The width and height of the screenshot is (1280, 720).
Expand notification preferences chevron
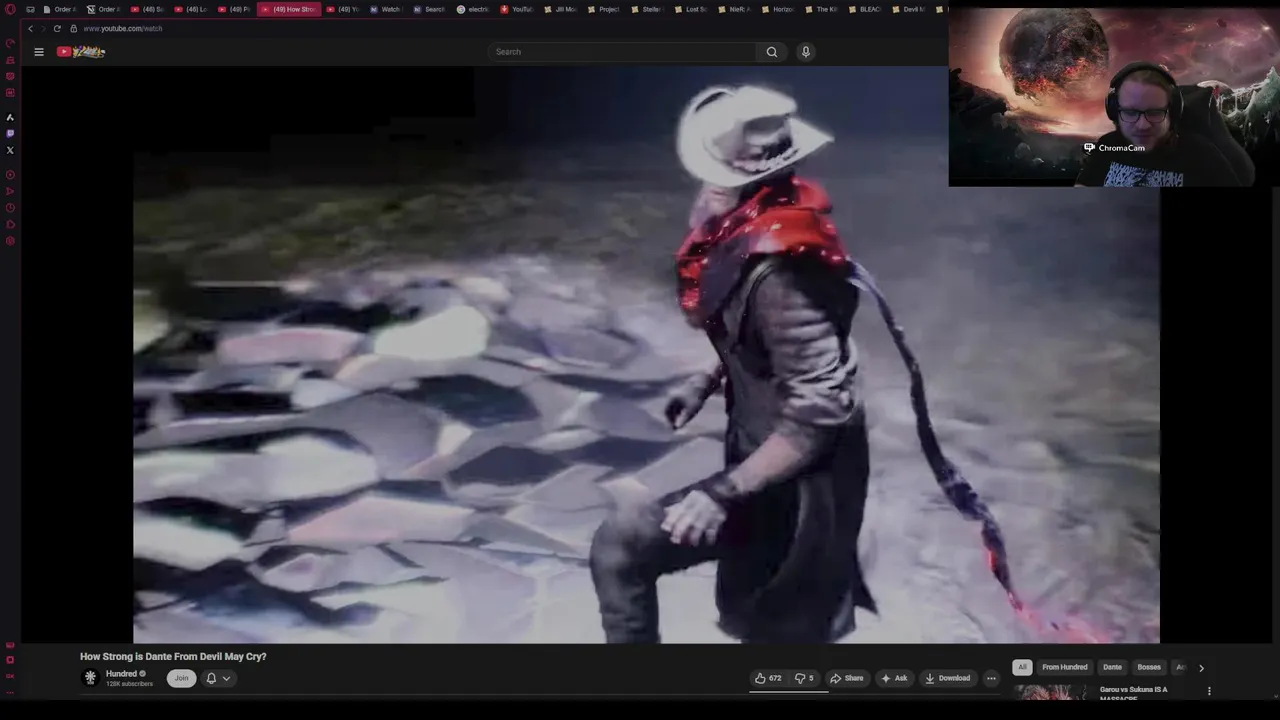(227, 678)
